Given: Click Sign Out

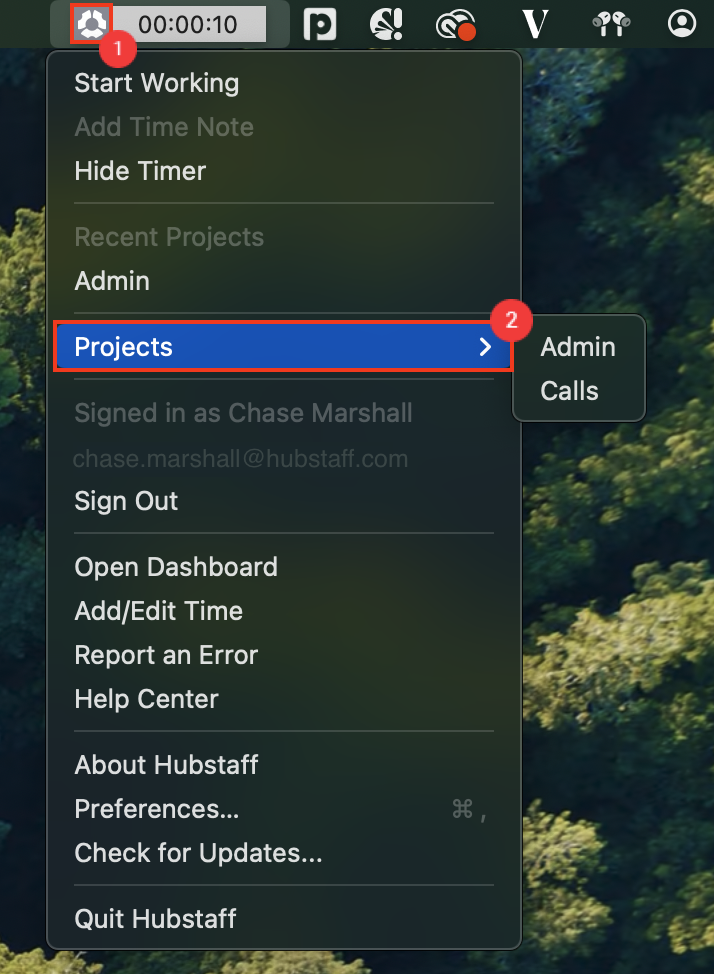Looking at the screenshot, I should pos(126,501).
